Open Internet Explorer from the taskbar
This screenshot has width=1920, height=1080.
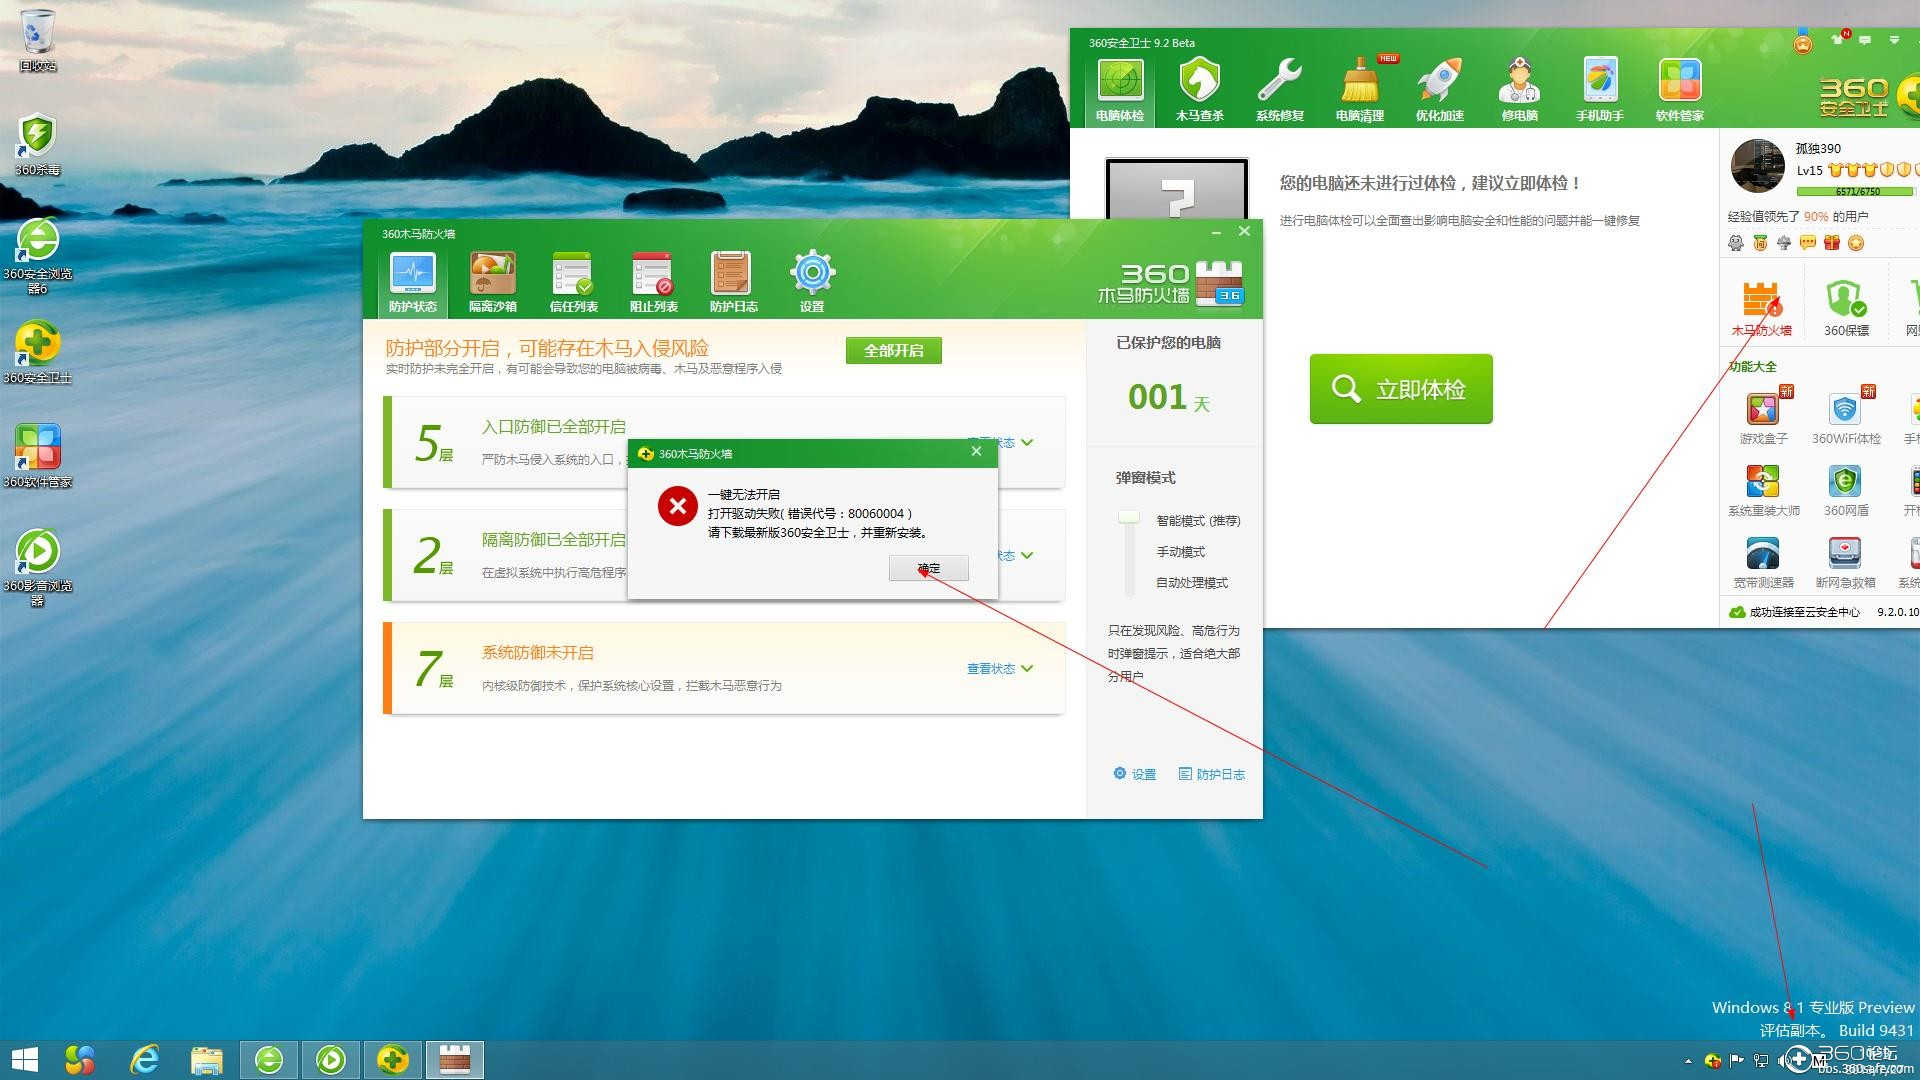[145, 1059]
